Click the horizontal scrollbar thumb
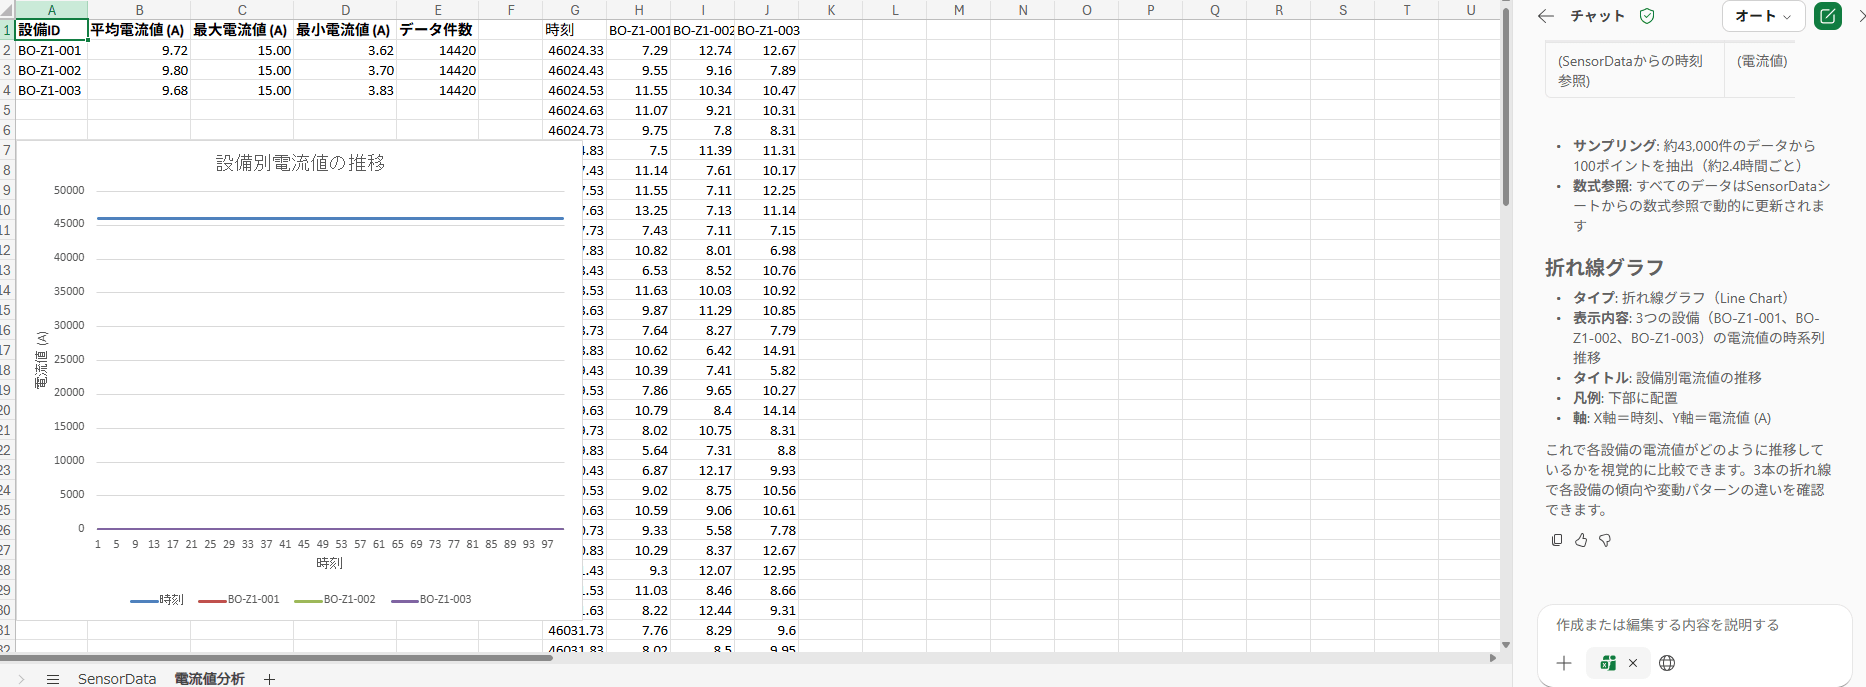The height and width of the screenshot is (687, 1866). tap(276, 658)
